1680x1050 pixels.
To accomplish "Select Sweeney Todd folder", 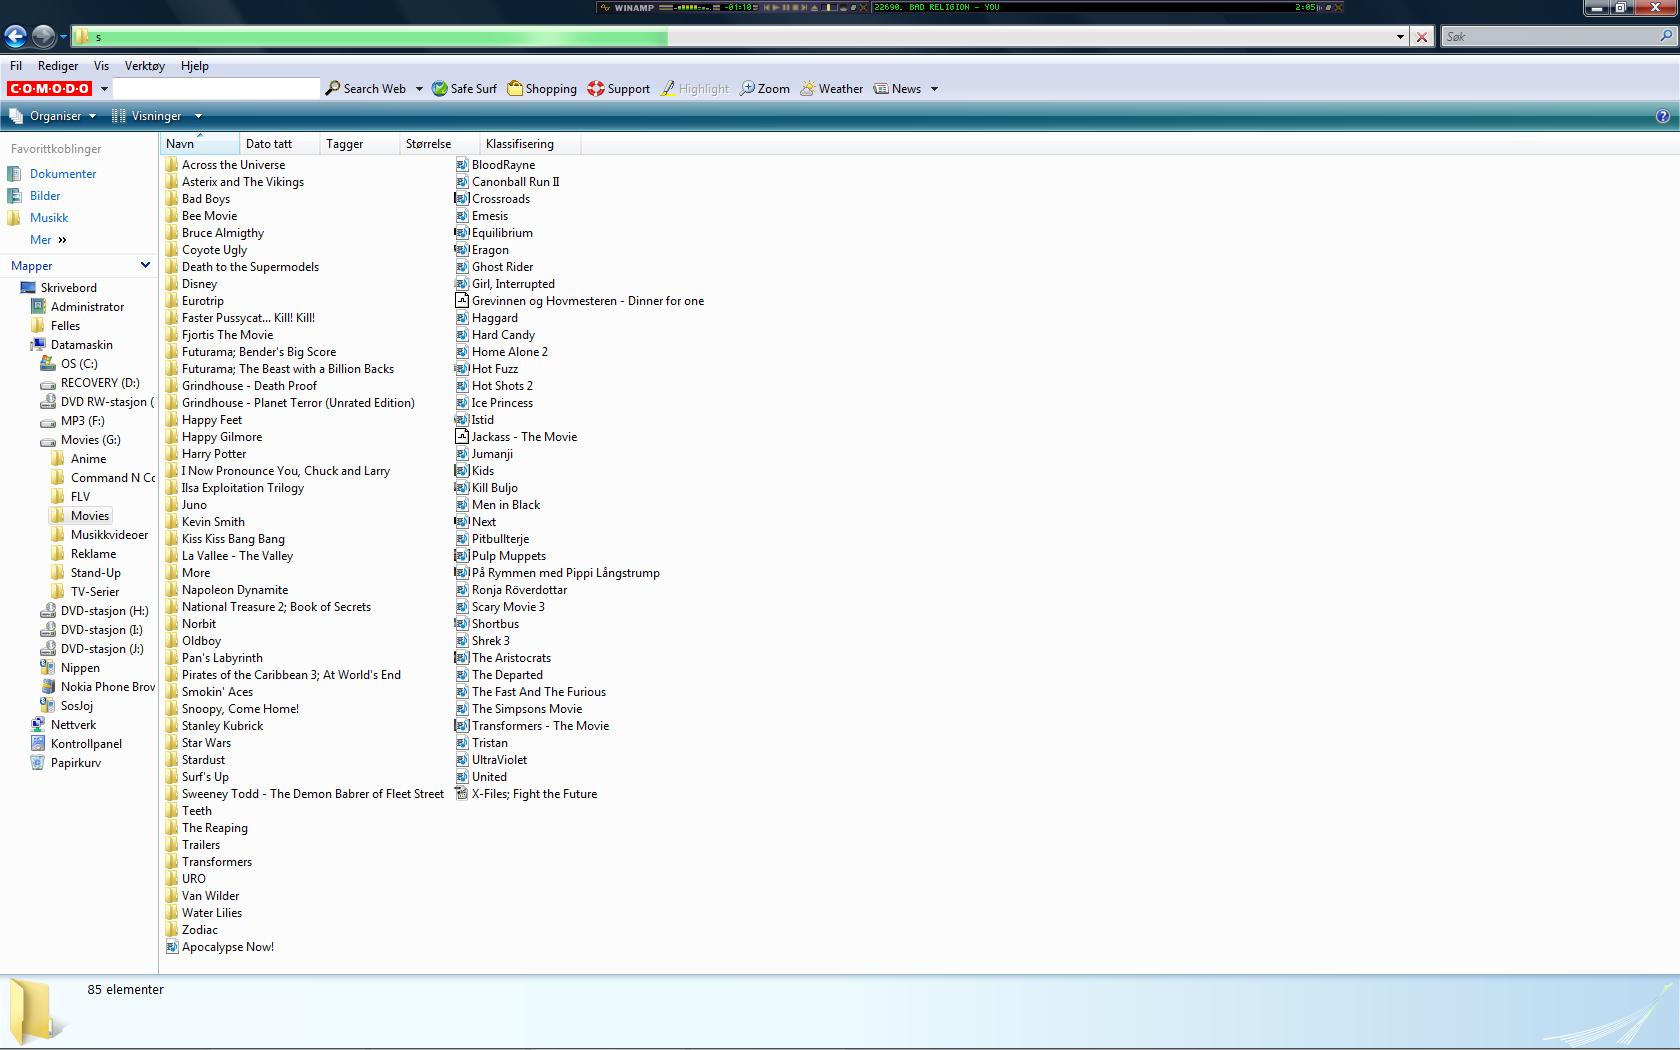I will (x=305, y=794).
